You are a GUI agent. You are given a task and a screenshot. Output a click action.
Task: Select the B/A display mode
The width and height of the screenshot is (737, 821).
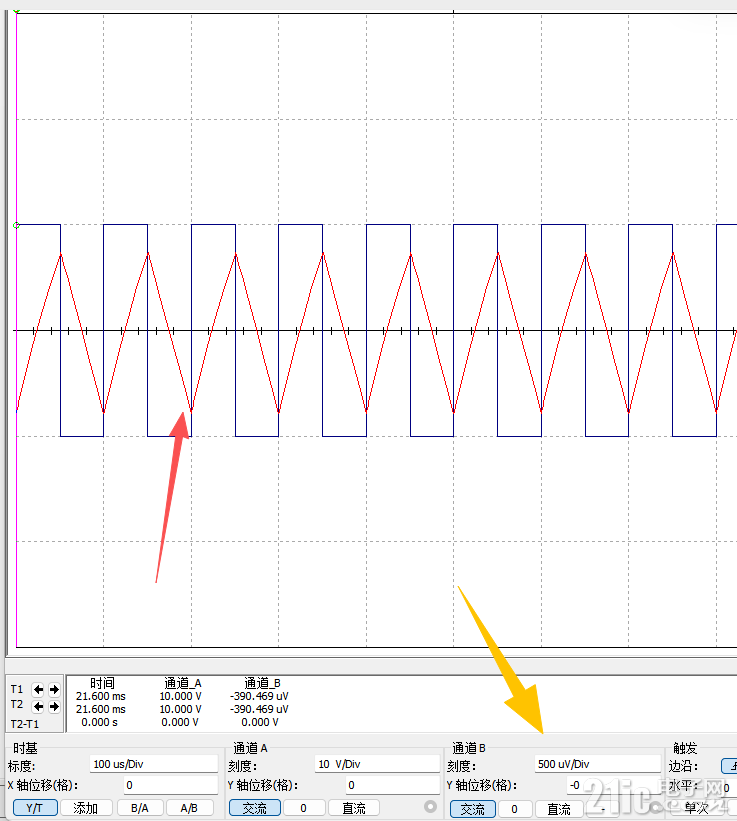click(139, 808)
